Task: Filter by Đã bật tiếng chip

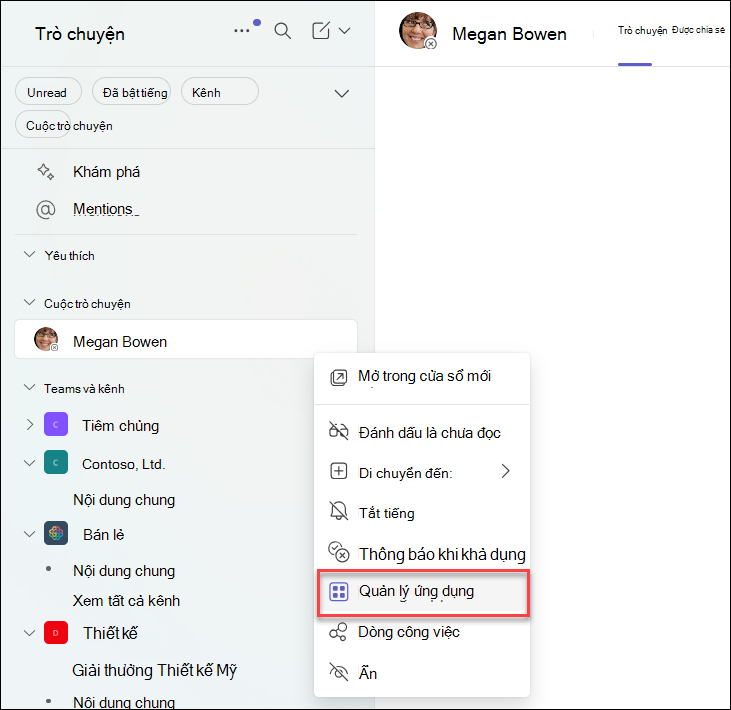Action: point(131,92)
